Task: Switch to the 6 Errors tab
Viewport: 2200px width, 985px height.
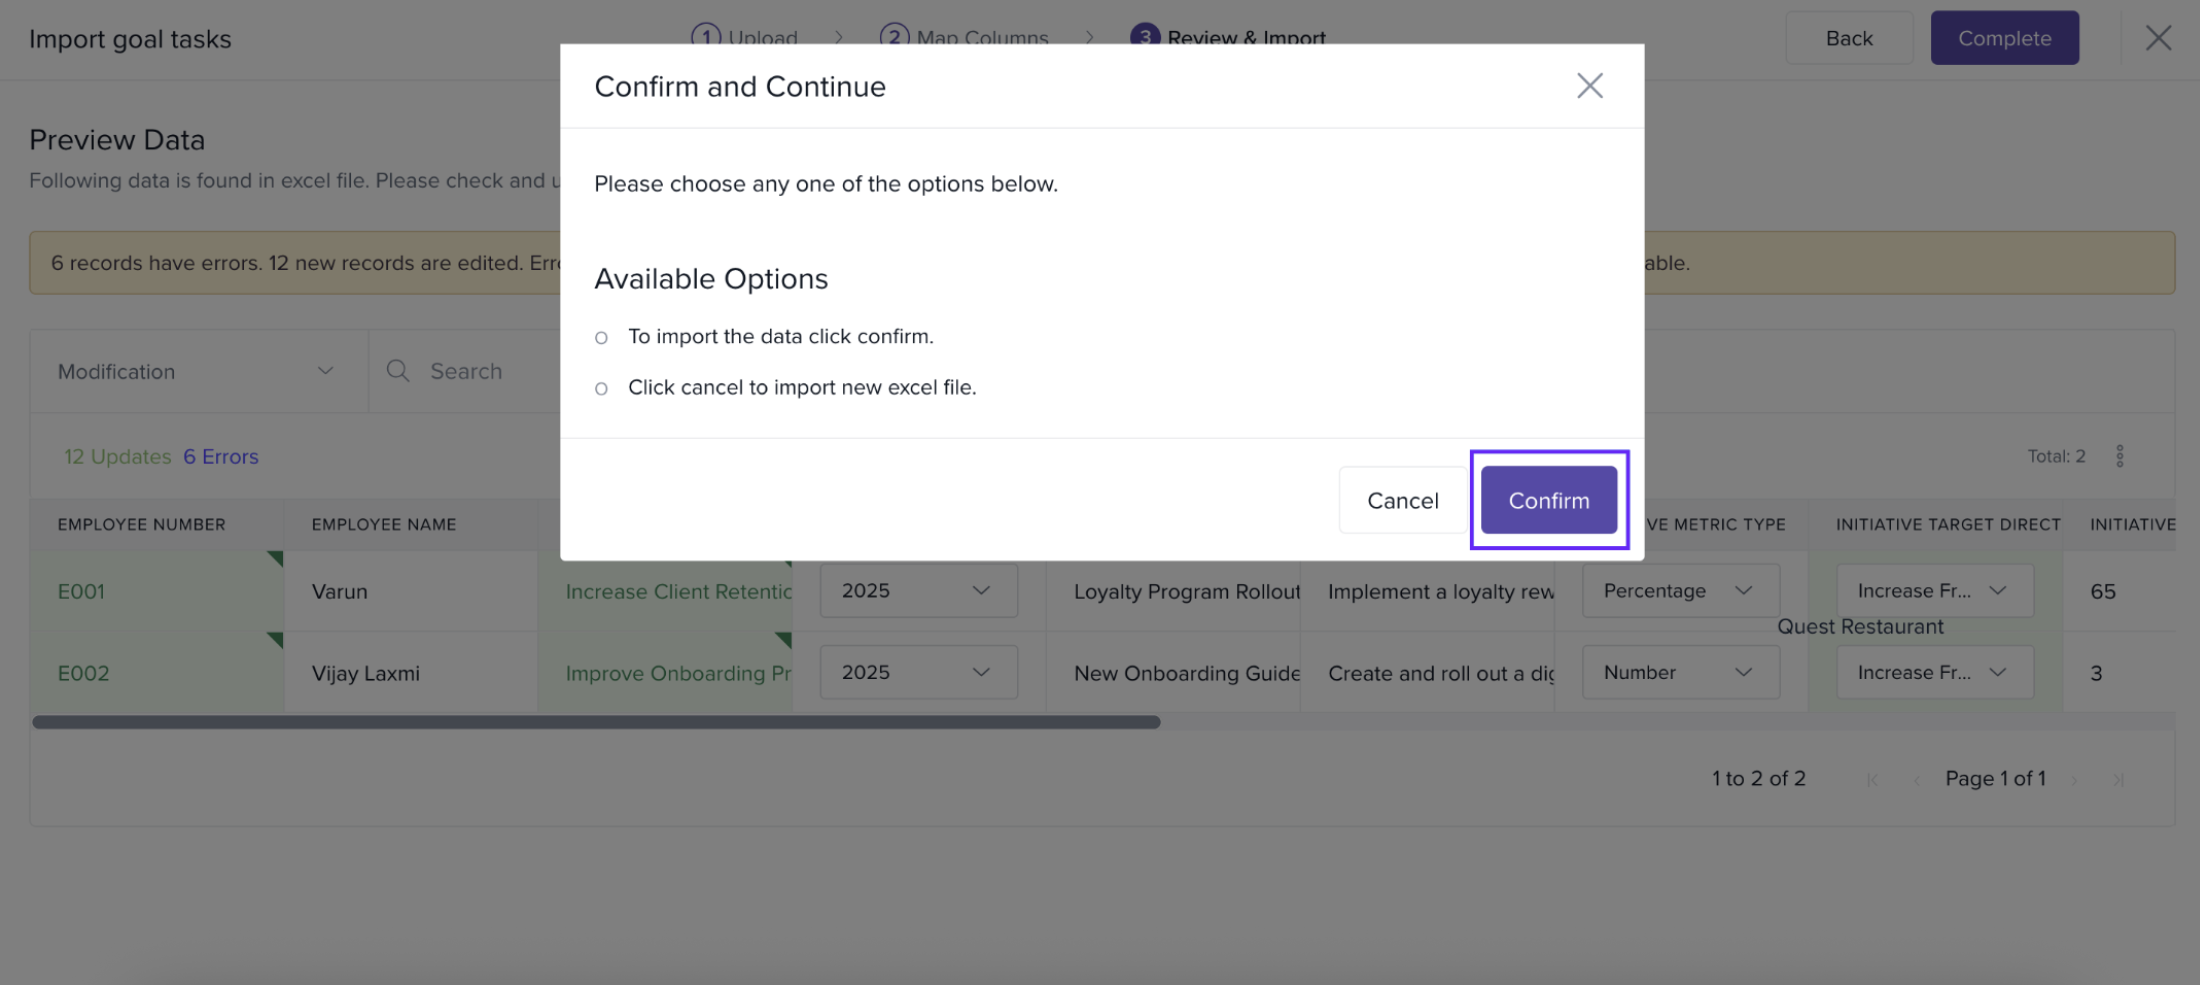Action: (x=221, y=457)
